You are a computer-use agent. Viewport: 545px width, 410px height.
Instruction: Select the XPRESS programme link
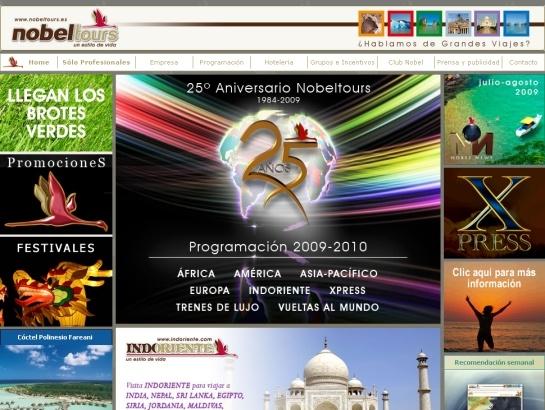(347, 290)
